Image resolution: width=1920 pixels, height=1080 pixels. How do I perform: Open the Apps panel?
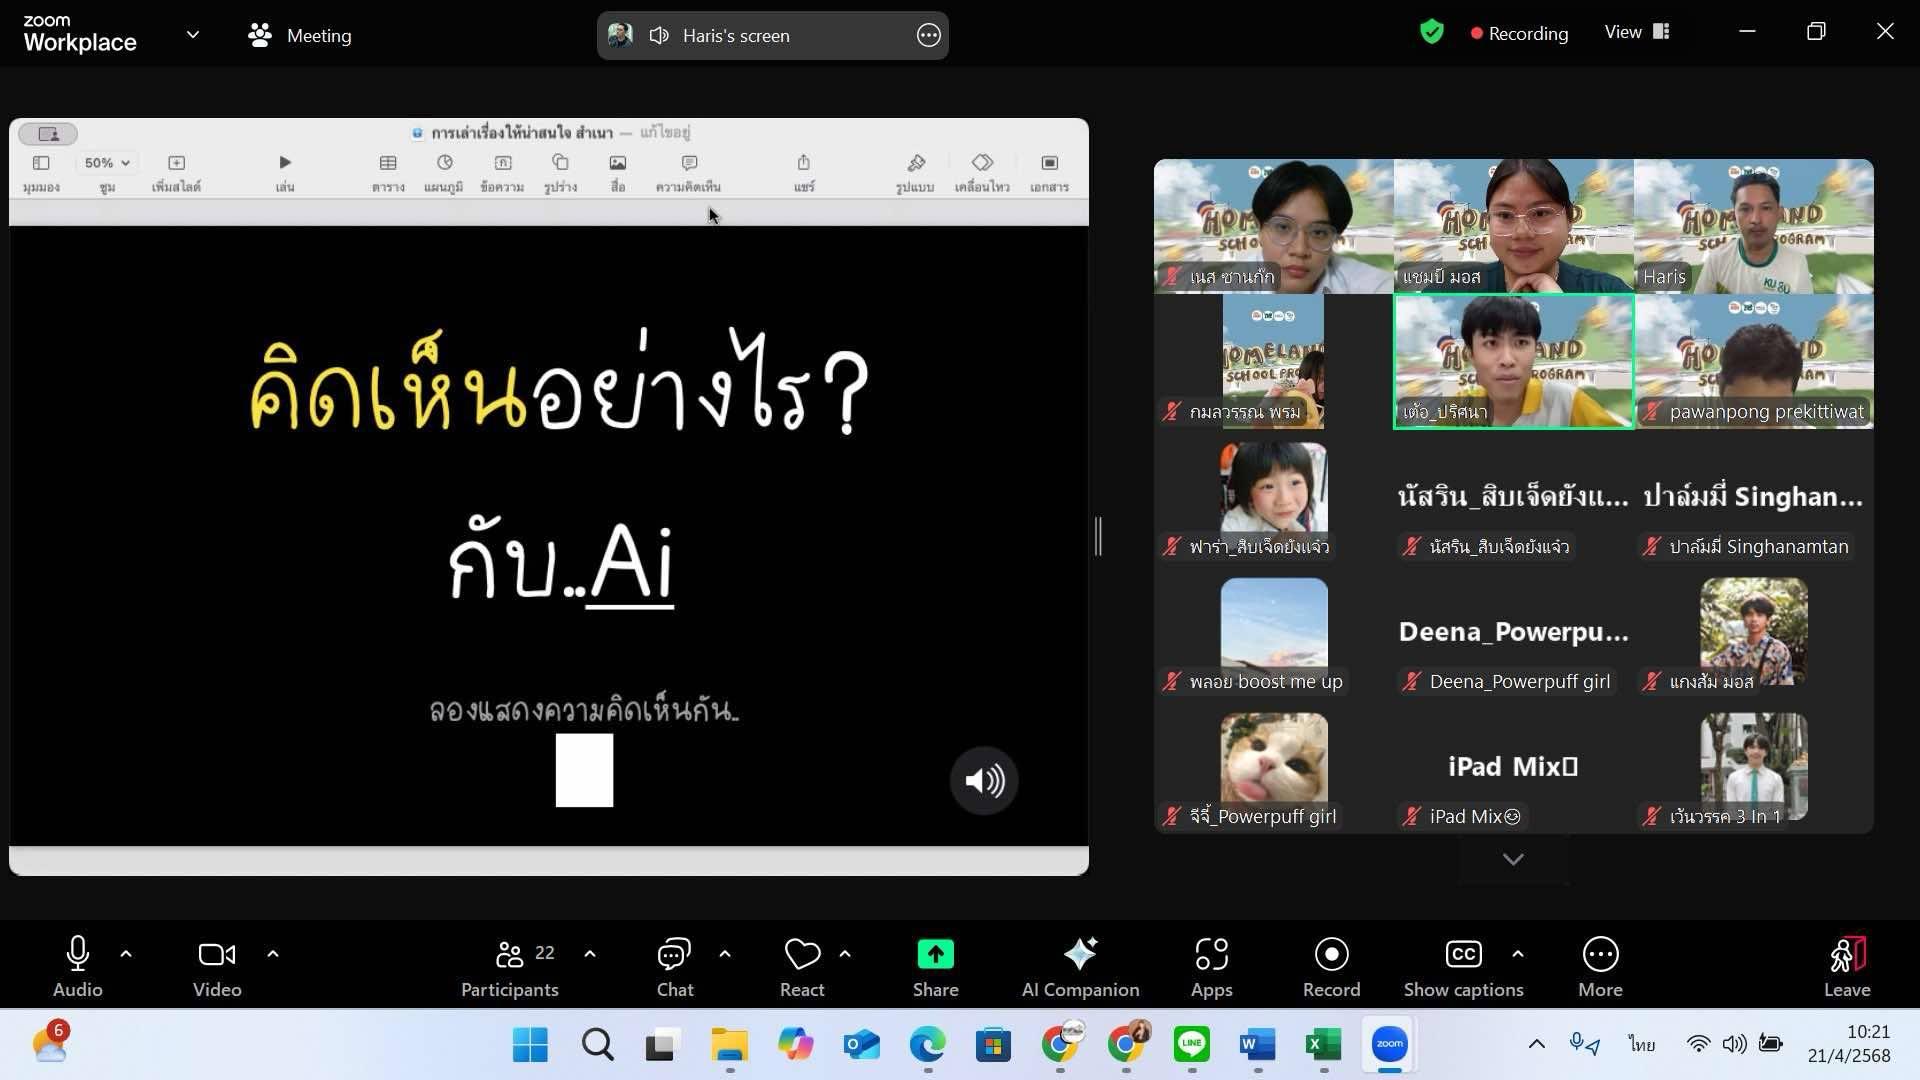pyautogui.click(x=1211, y=966)
